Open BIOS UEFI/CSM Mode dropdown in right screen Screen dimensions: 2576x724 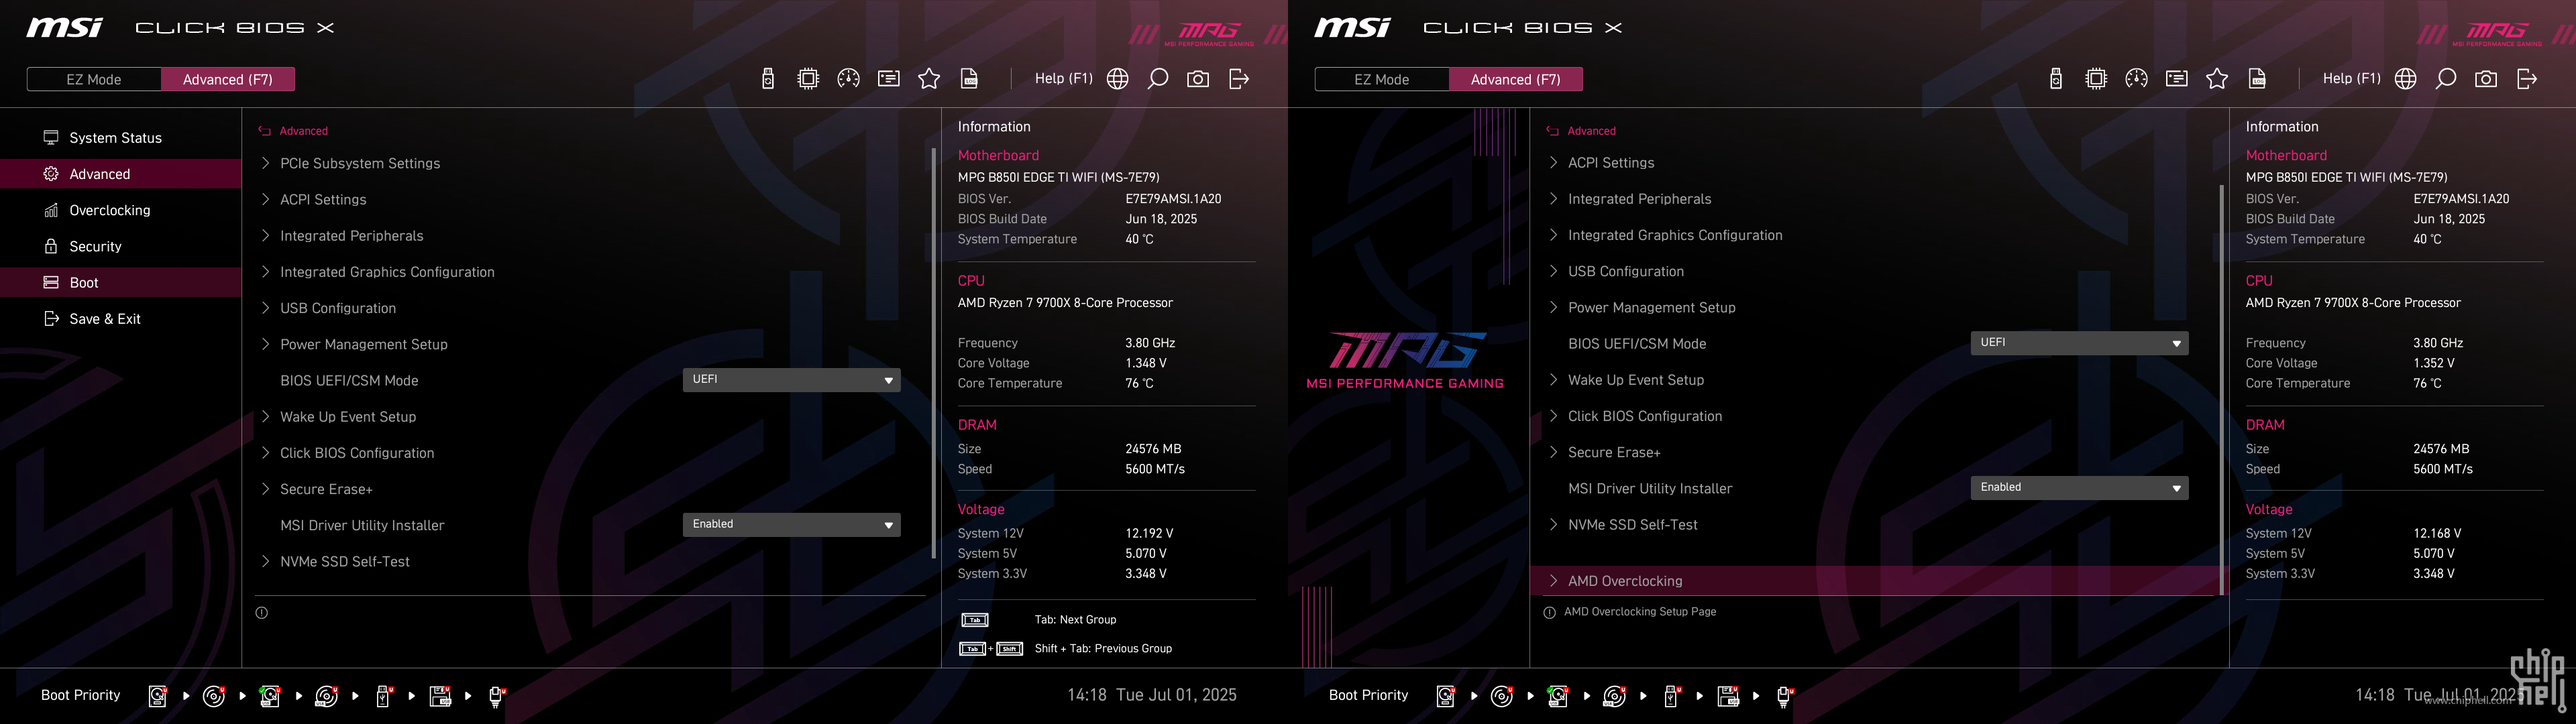click(2079, 343)
